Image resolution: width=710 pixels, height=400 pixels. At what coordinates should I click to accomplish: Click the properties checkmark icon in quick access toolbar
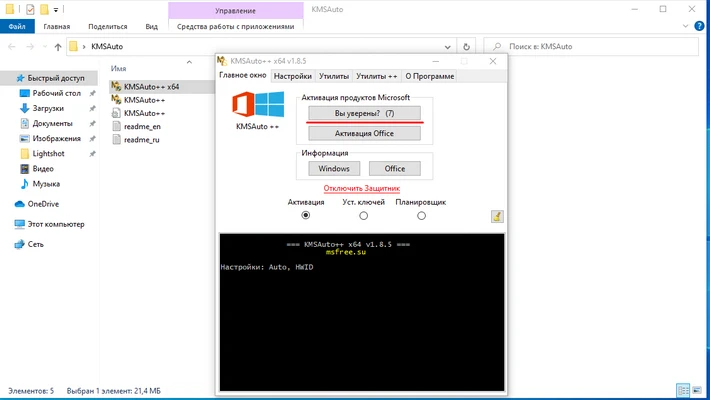(30, 9)
